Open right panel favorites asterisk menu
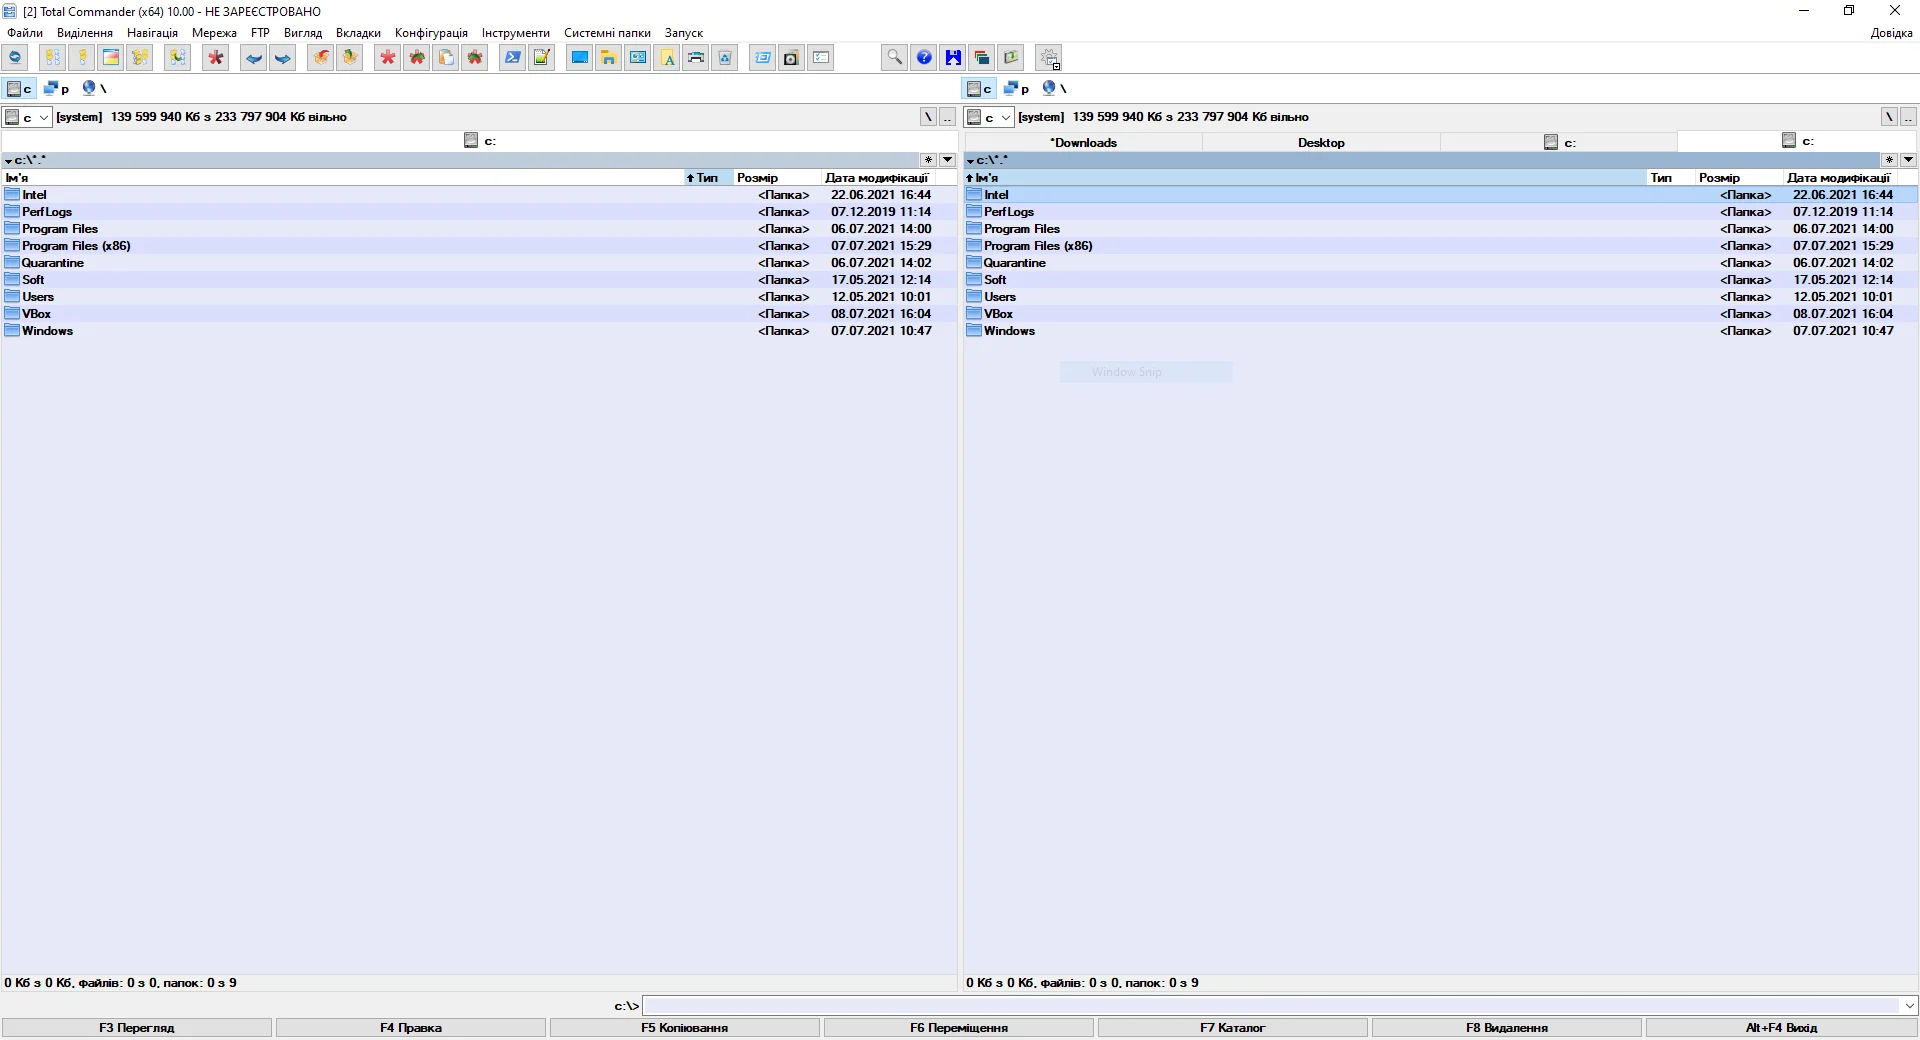 (1889, 160)
